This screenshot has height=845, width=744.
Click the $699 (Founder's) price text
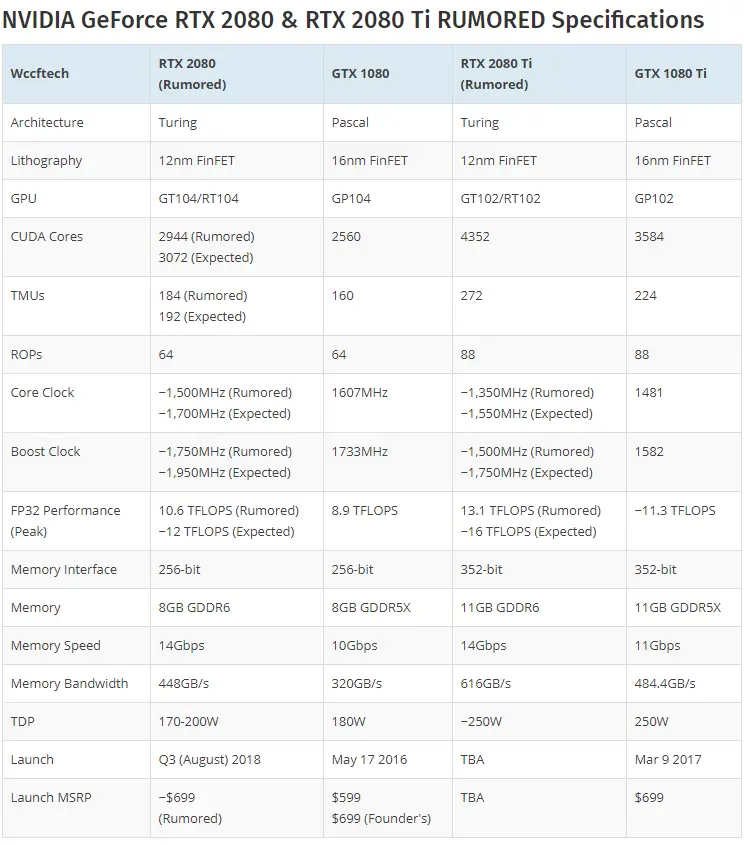[x=381, y=819]
